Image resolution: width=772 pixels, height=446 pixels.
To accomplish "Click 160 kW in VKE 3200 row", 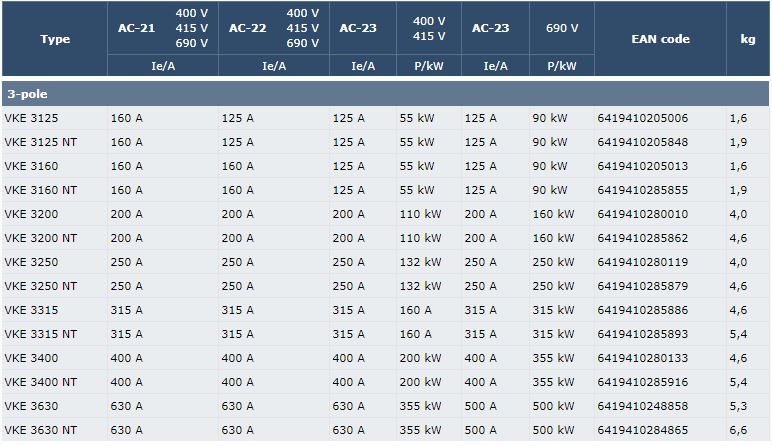I will 553,214.
